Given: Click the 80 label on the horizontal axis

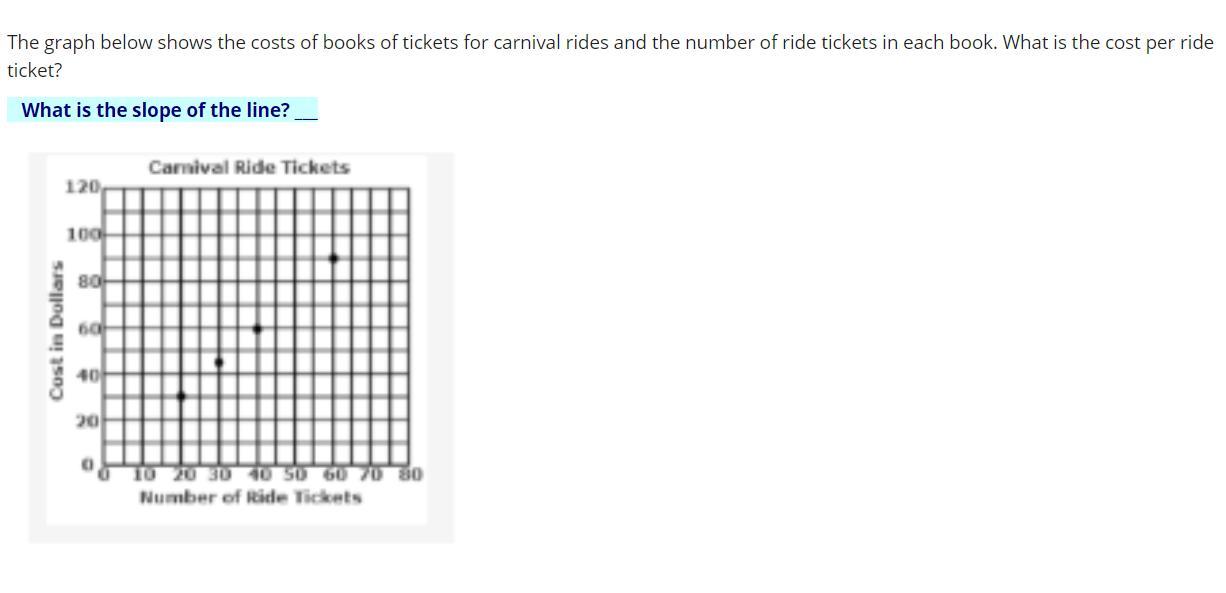Looking at the screenshot, I should click(x=411, y=474).
